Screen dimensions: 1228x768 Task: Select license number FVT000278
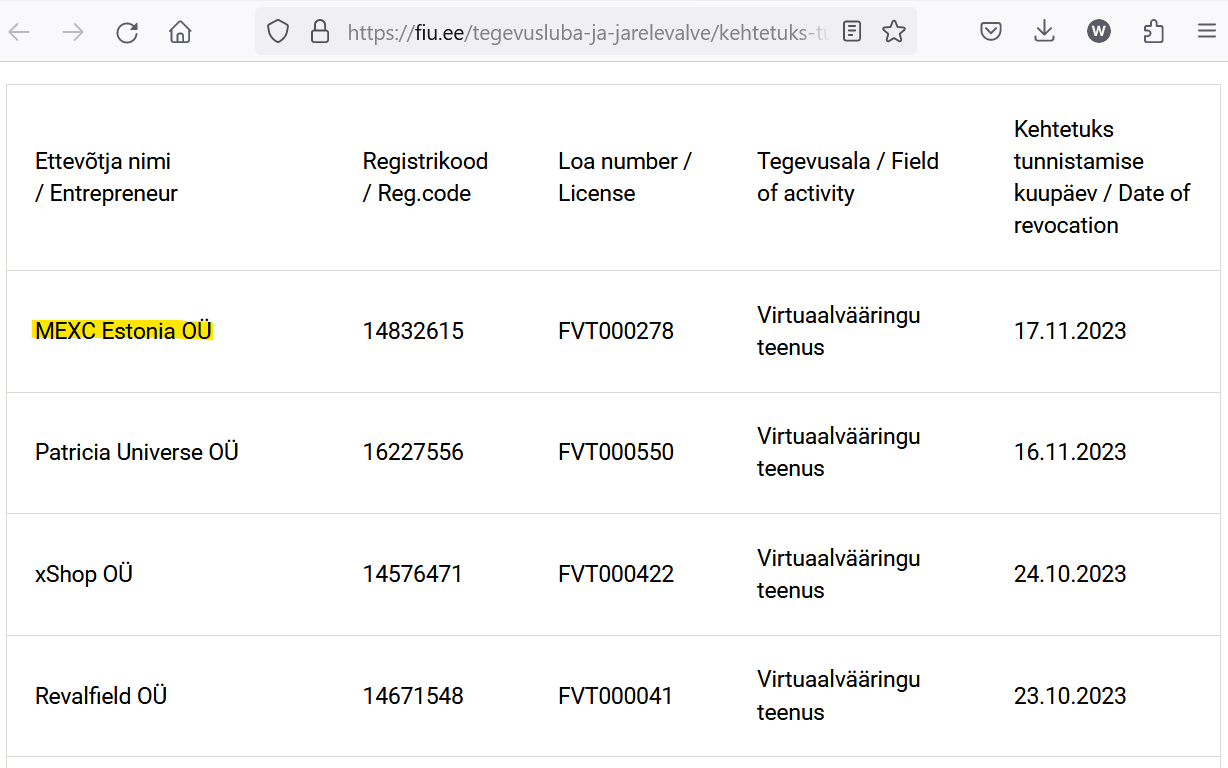click(x=615, y=331)
